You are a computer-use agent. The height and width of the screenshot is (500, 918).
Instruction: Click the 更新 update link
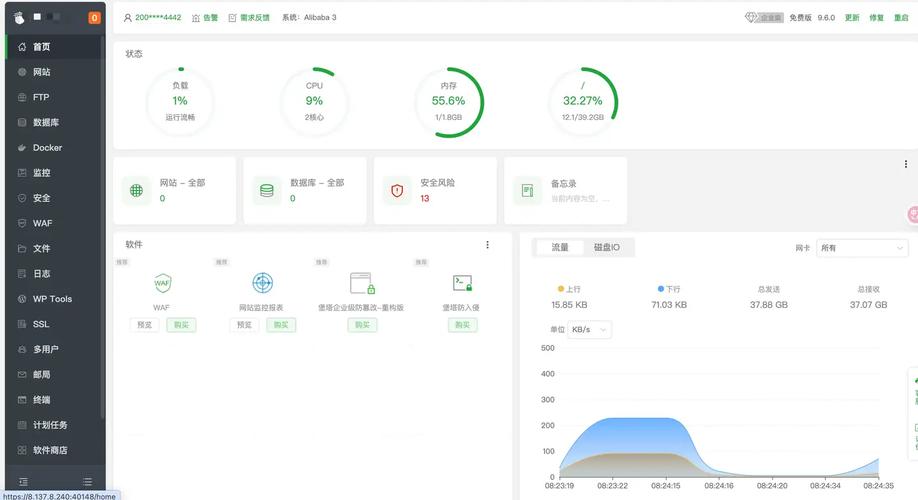click(852, 18)
